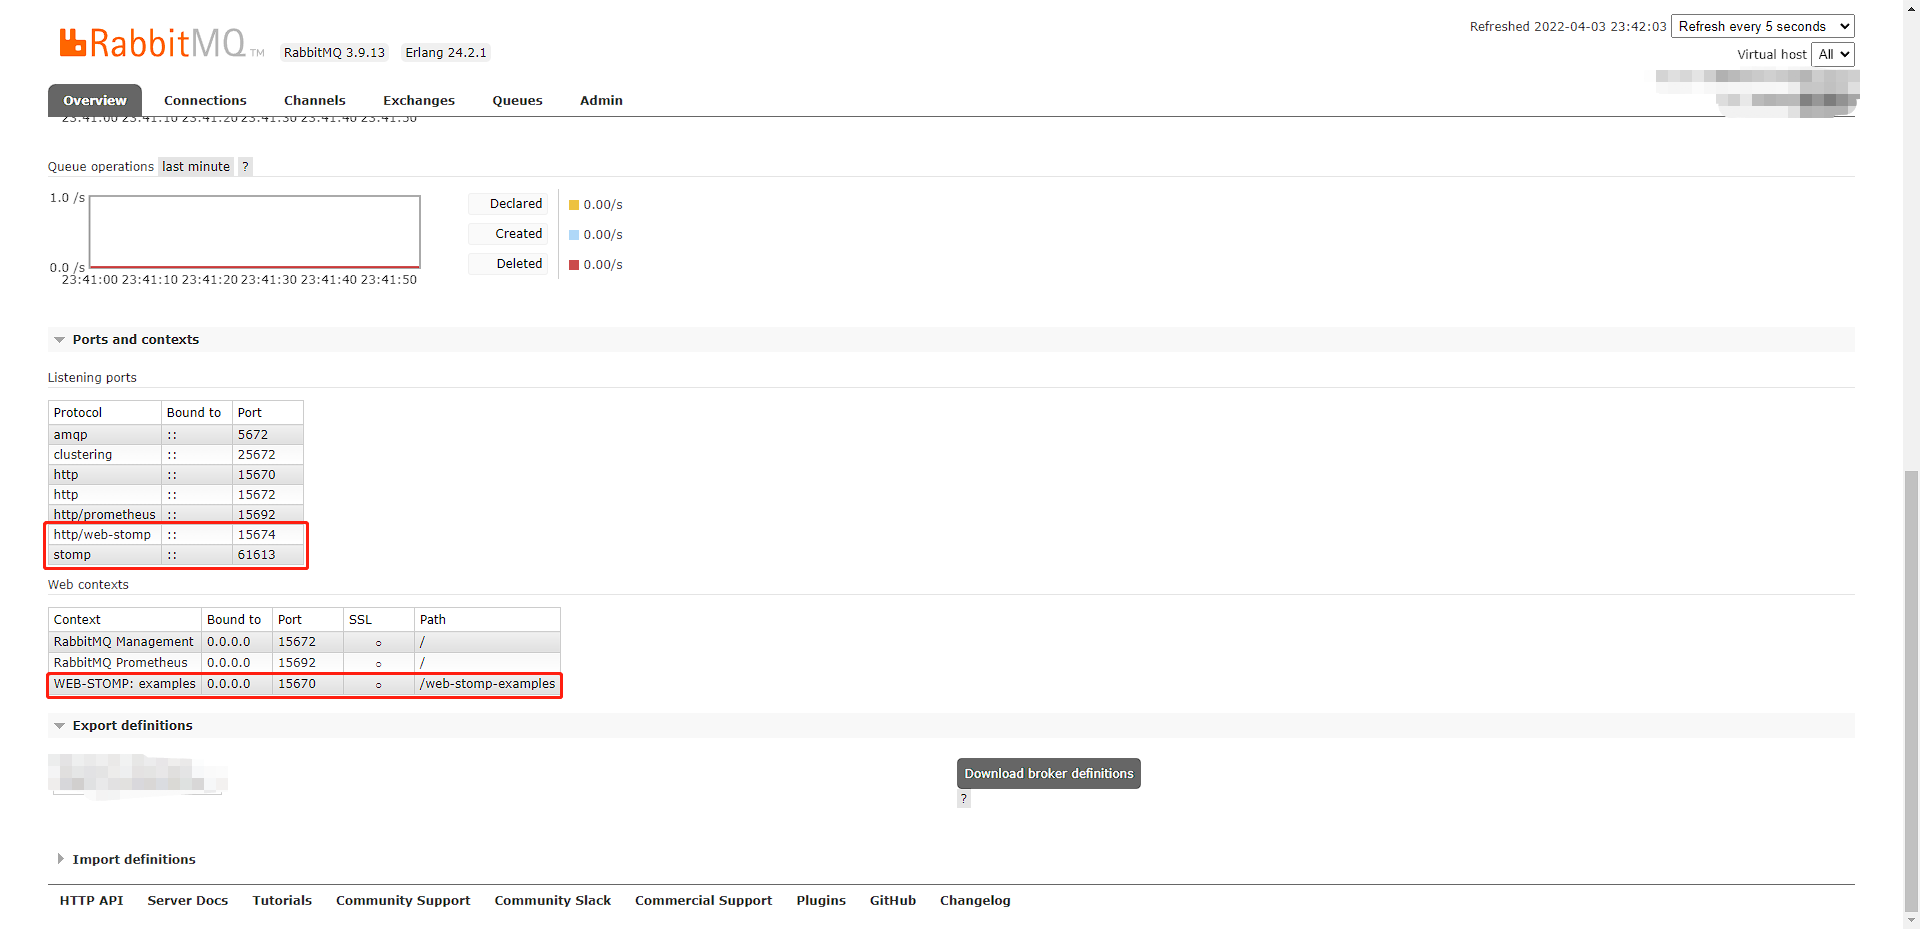The width and height of the screenshot is (1920, 929).
Task: Change queue operations range 'last minute'
Action: coord(196,167)
